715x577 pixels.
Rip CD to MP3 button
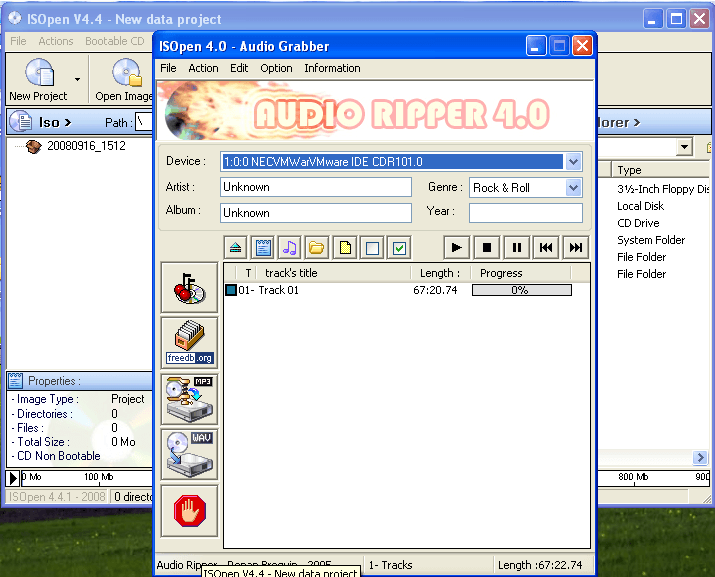(189, 399)
